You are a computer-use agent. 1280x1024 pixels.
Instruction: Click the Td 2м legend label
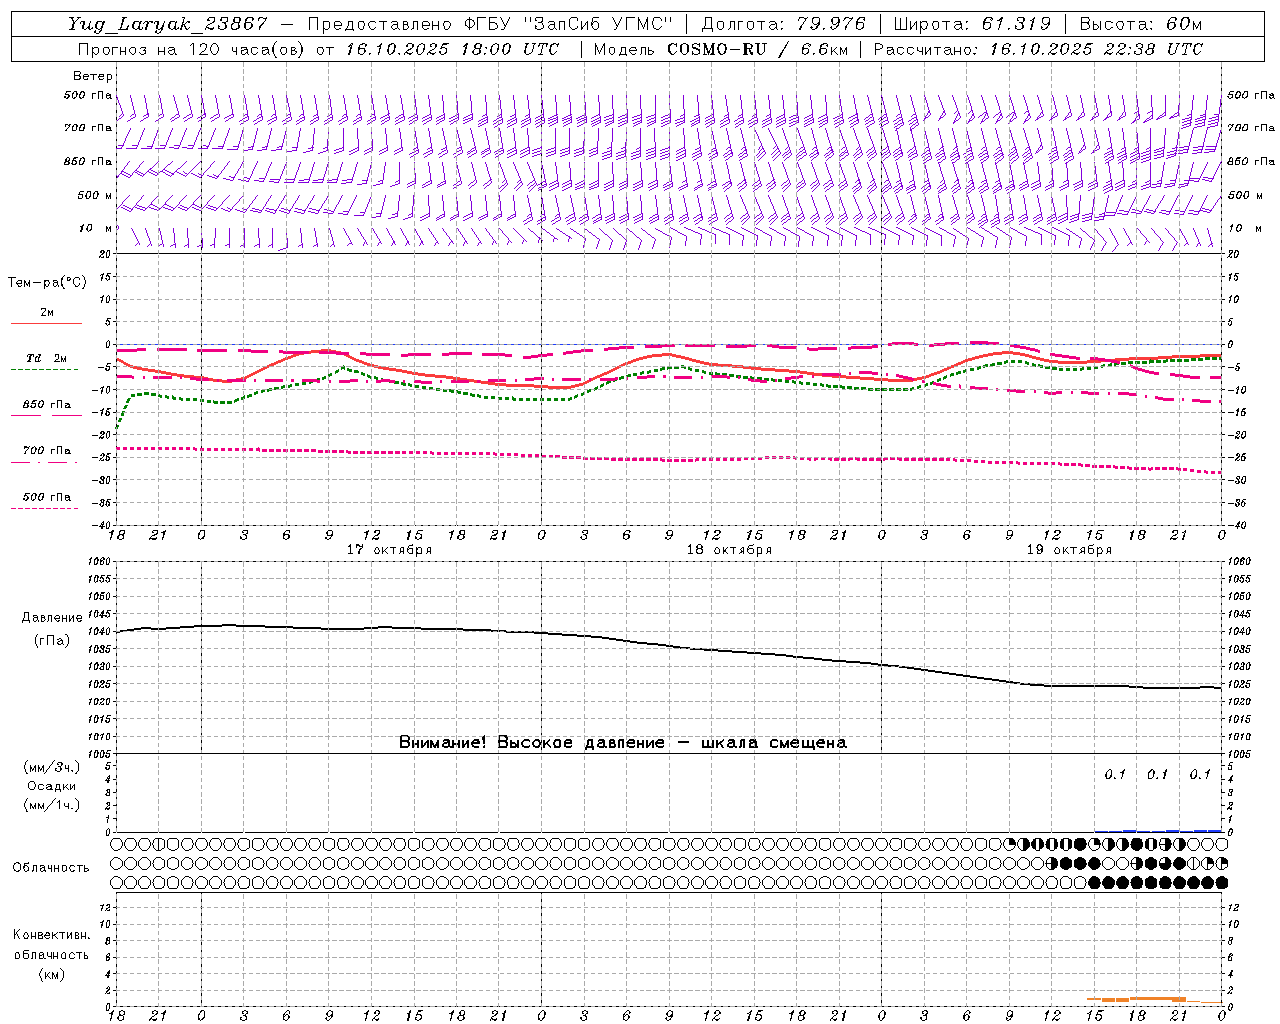pyautogui.click(x=46, y=358)
